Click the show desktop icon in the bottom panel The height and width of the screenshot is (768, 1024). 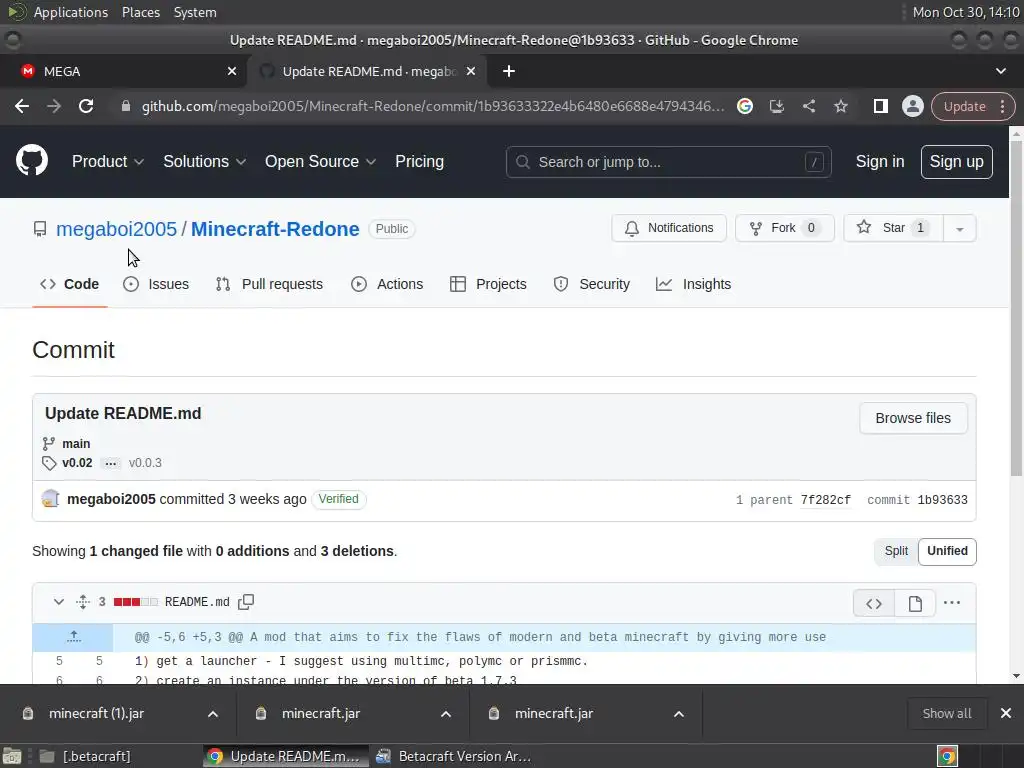12,756
